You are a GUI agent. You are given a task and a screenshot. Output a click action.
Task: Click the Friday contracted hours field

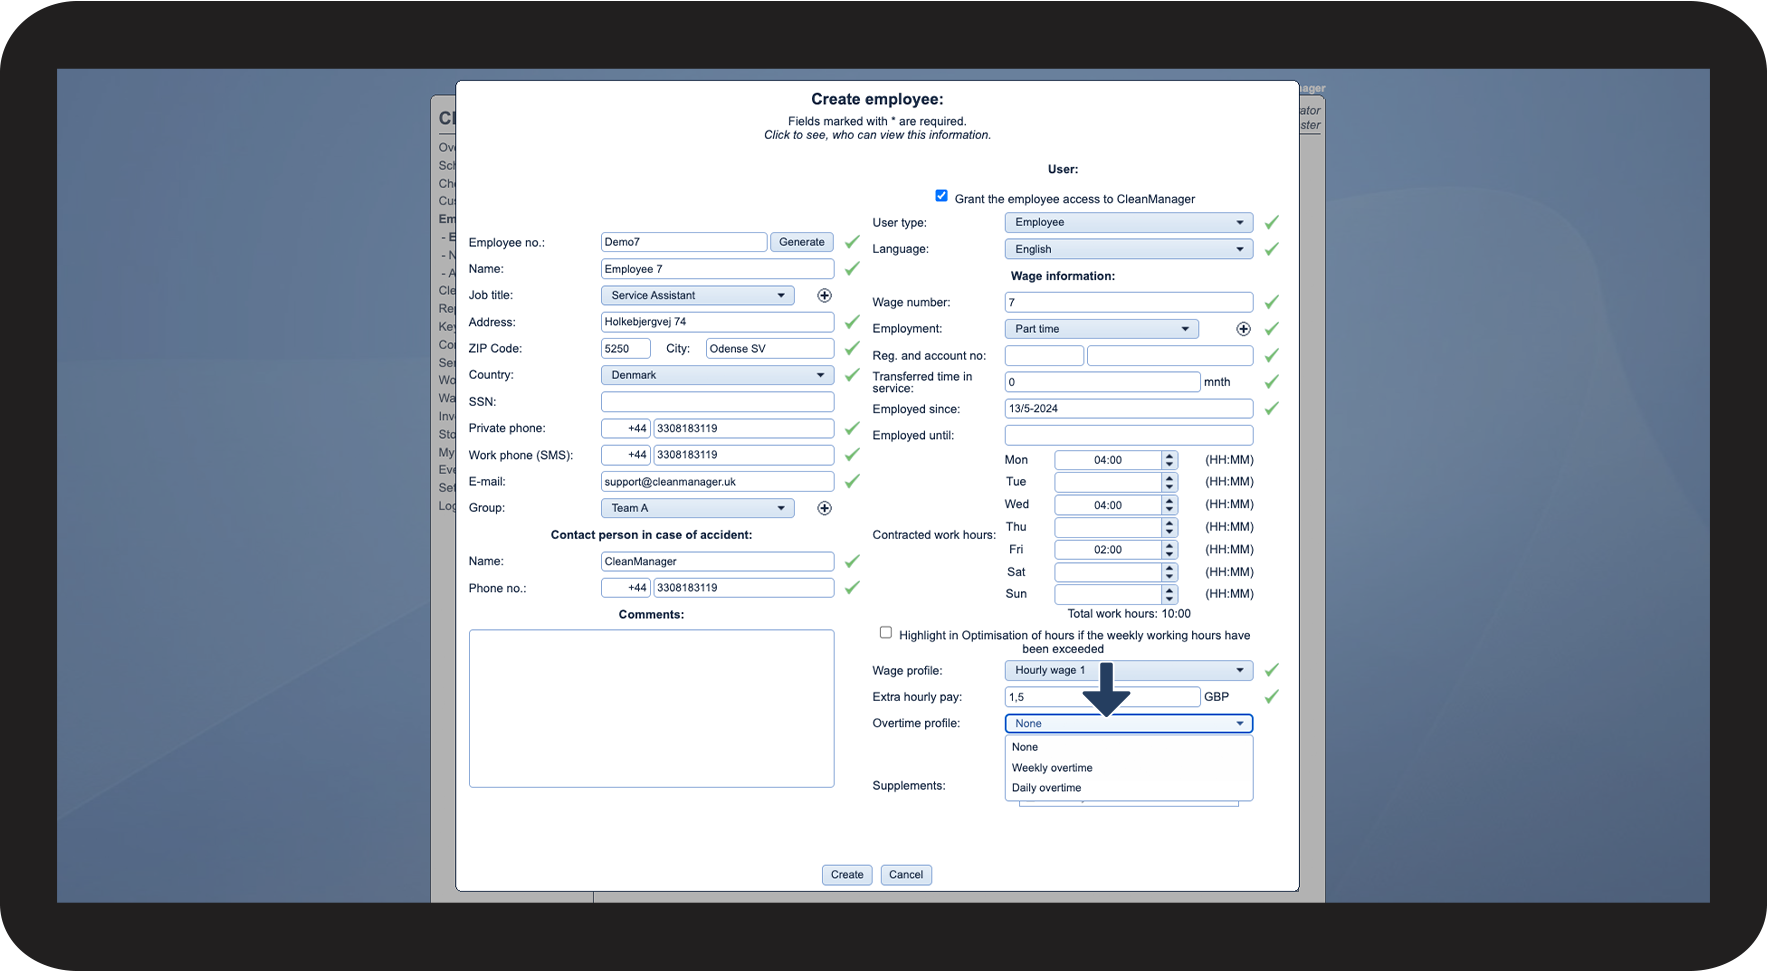click(x=1108, y=550)
